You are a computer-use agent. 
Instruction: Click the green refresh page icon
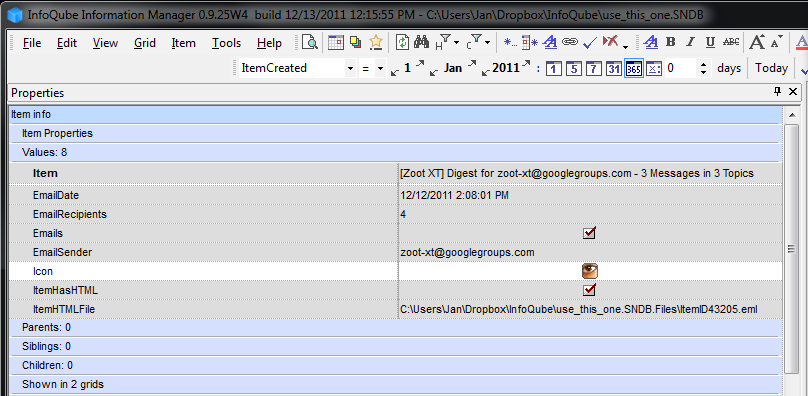click(x=402, y=42)
